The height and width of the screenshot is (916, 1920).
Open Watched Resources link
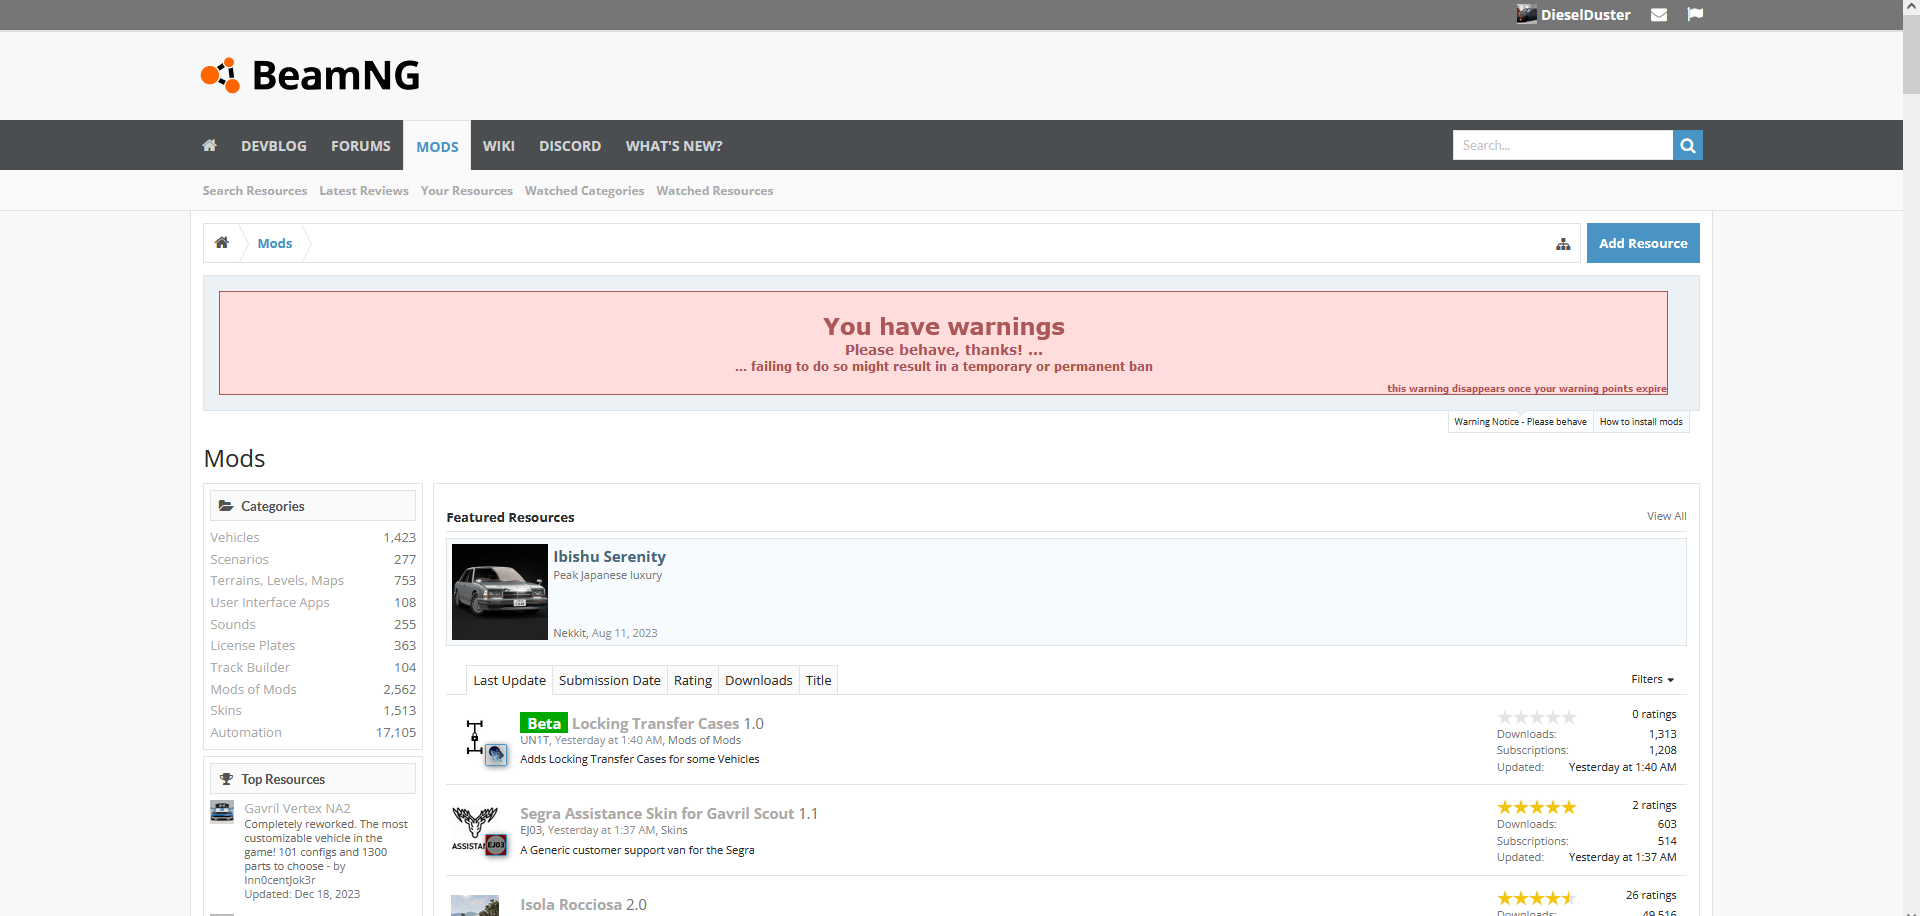click(715, 191)
